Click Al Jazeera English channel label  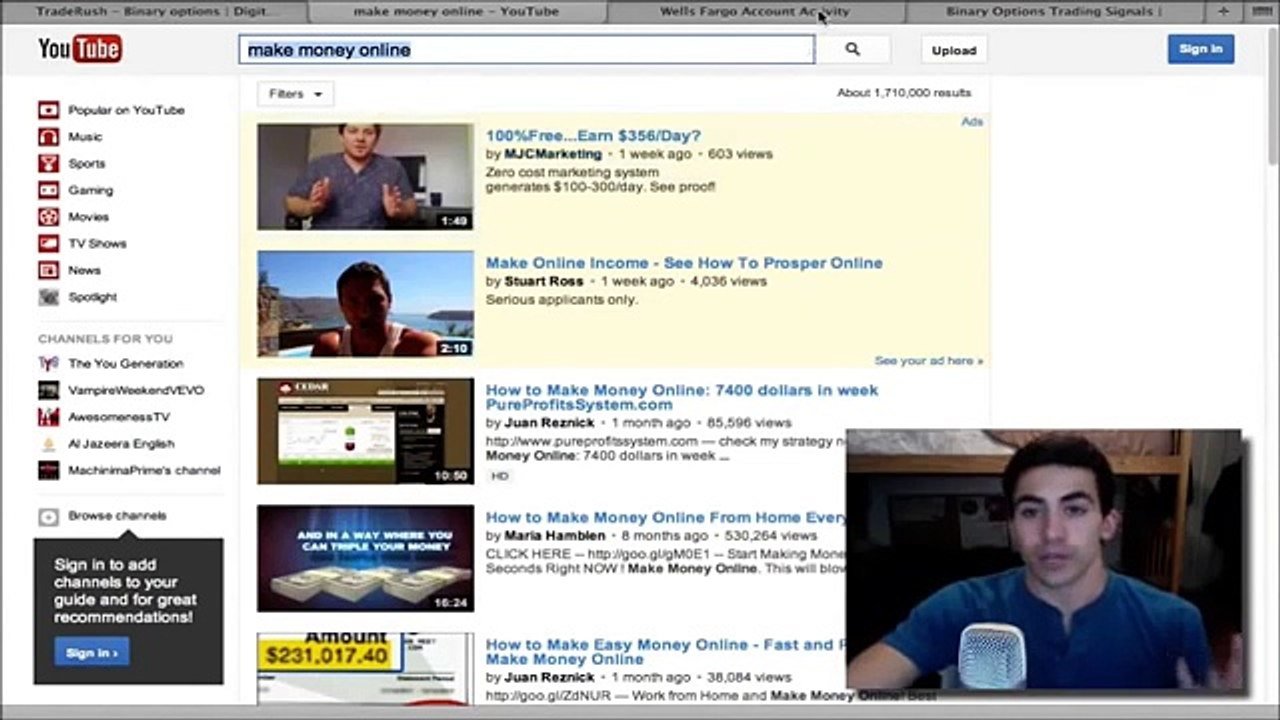121,444
